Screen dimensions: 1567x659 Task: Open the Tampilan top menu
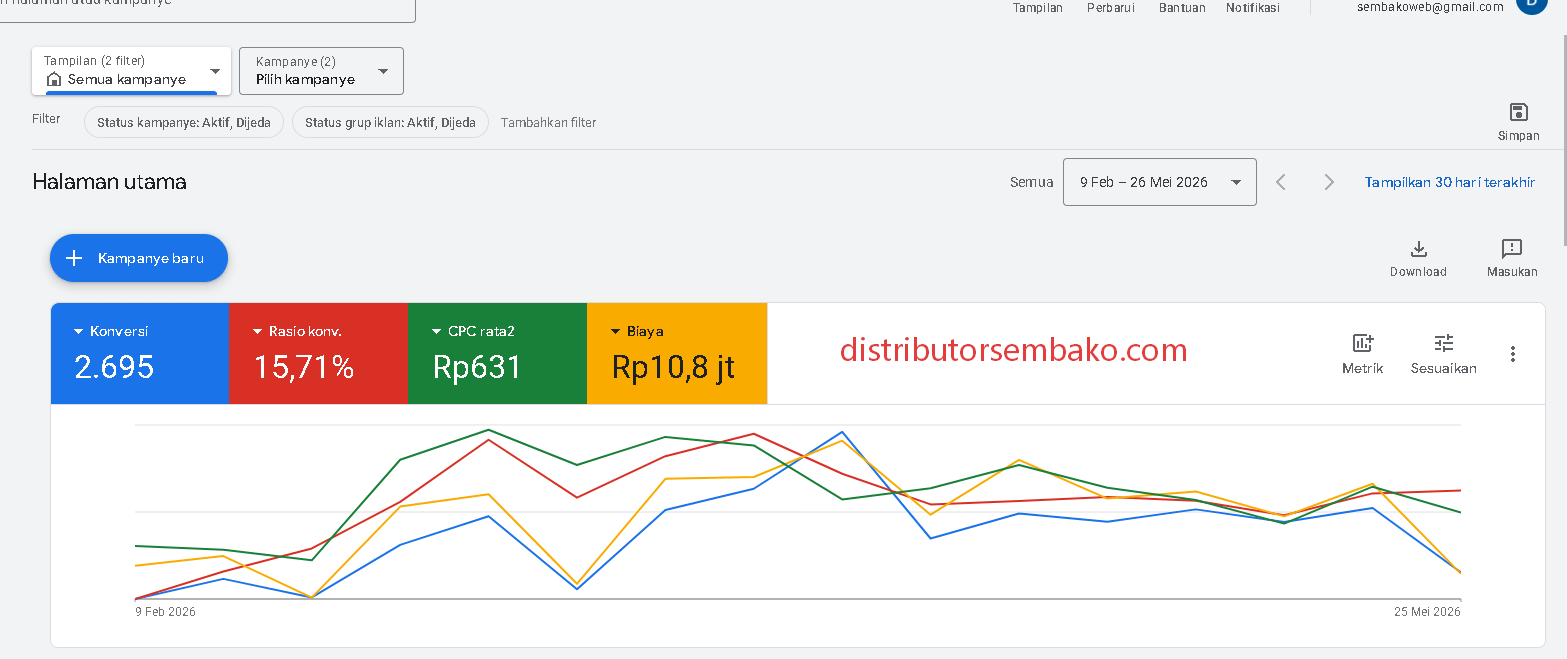click(1038, 8)
